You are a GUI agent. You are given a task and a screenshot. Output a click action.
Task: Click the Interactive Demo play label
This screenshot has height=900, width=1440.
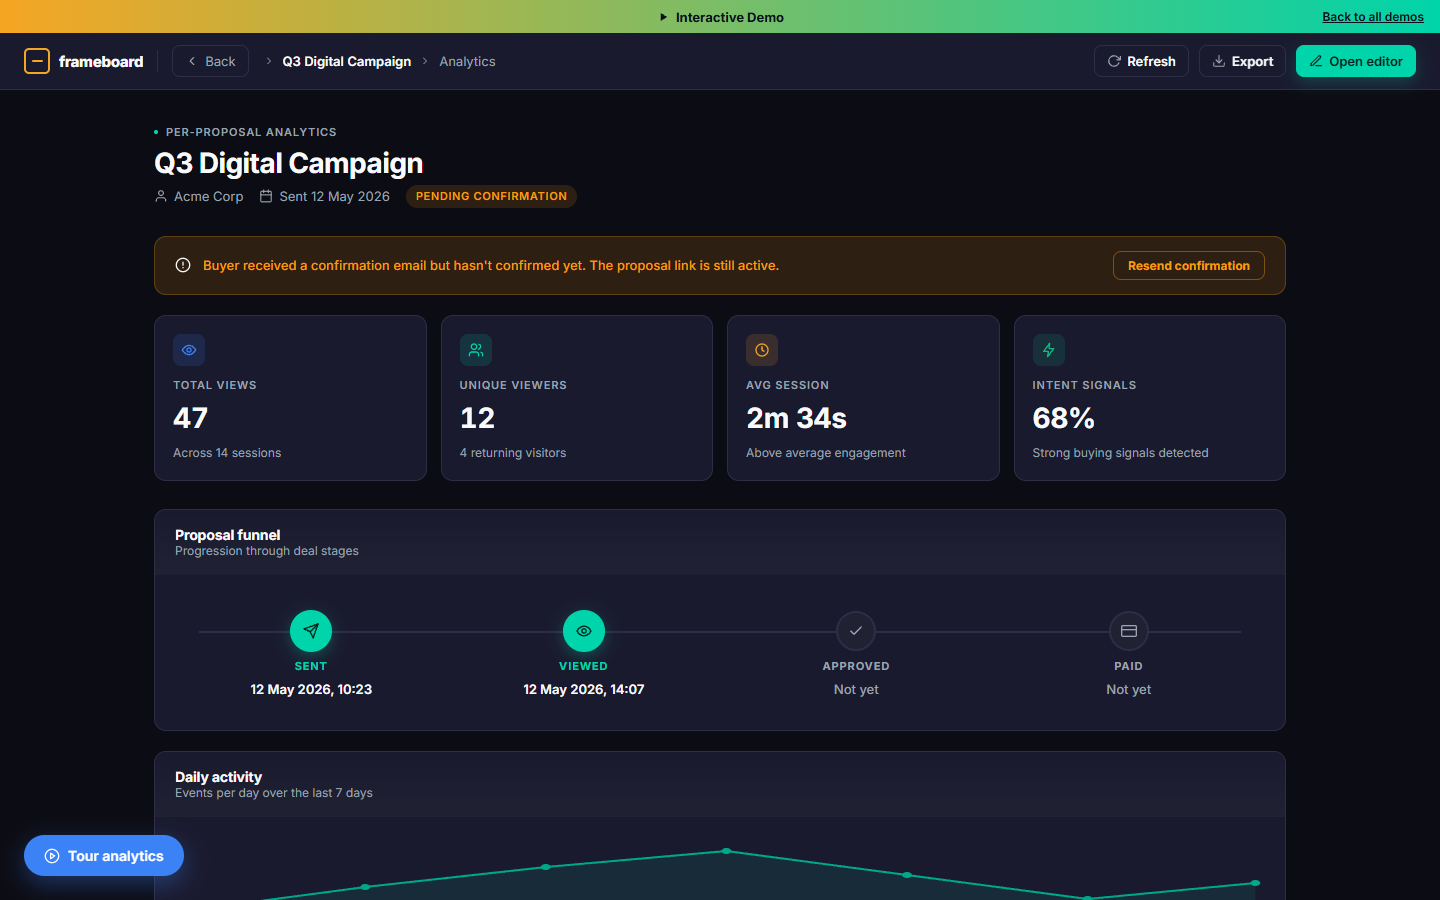click(x=721, y=17)
